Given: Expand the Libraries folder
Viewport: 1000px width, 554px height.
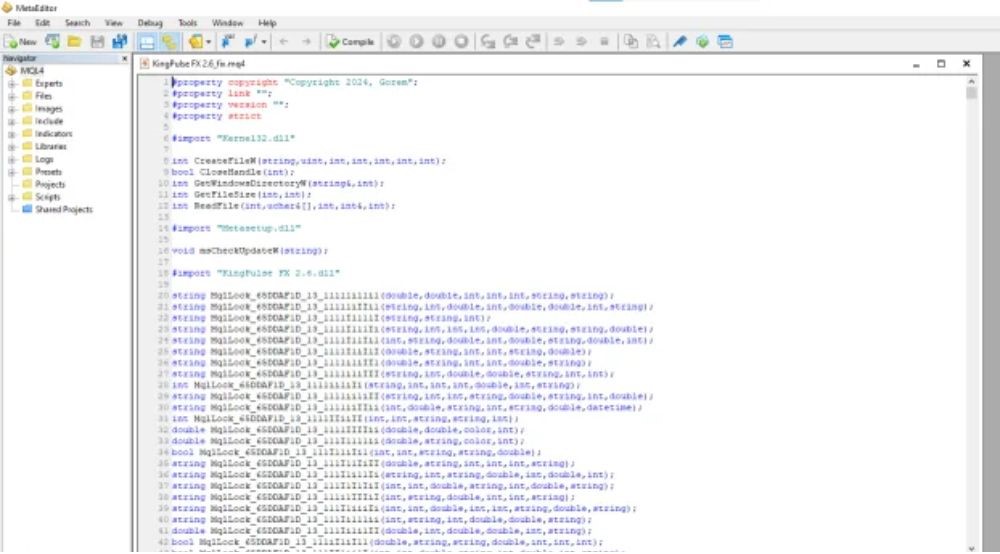Looking at the screenshot, I should [x=11, y=147].
